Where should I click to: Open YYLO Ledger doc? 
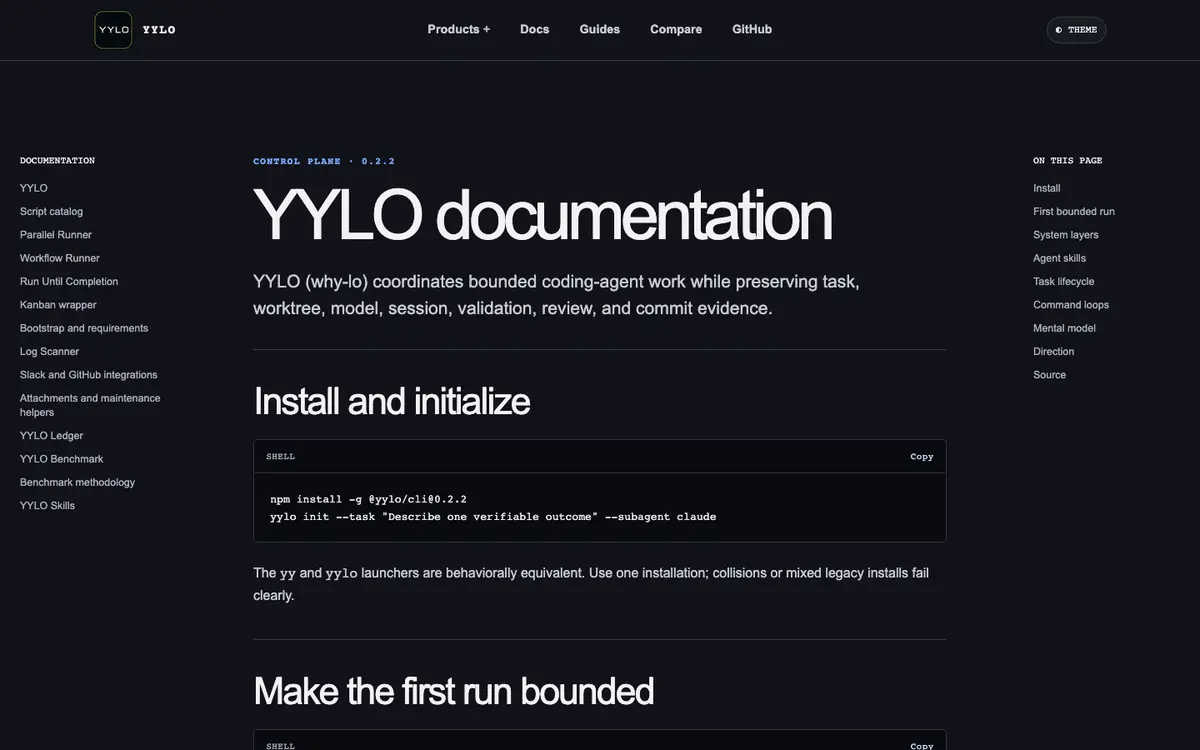coord(51,435)
